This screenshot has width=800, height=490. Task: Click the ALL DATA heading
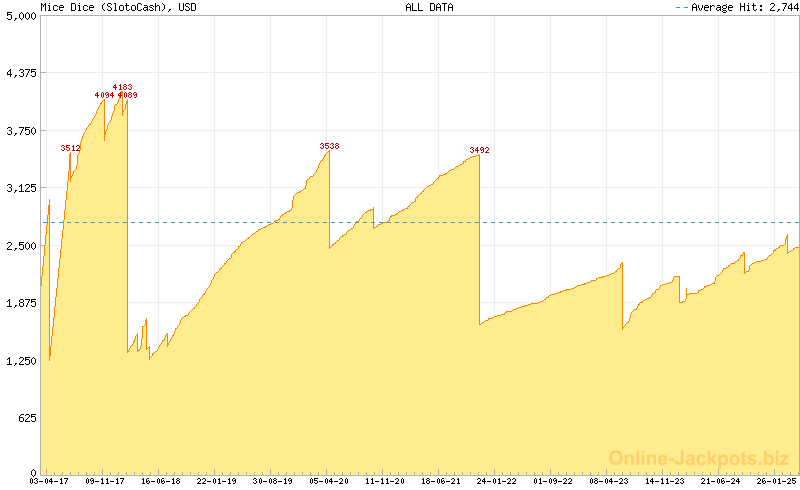point(429,7)
